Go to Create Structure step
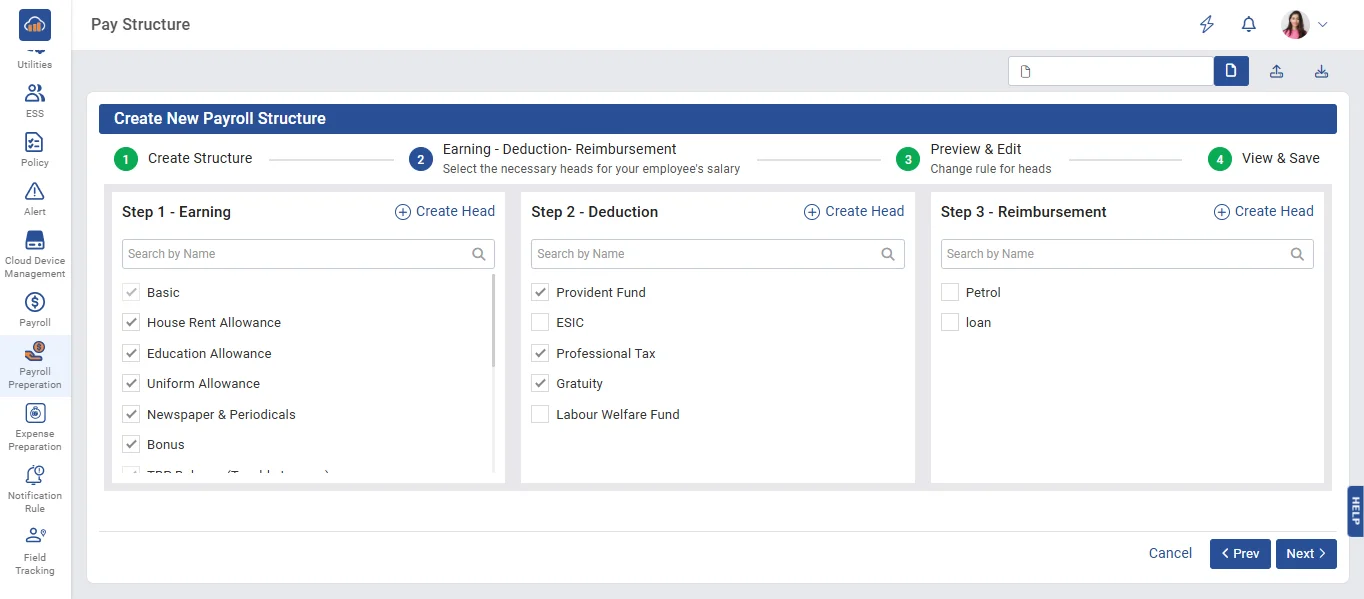 pos(126,159)
